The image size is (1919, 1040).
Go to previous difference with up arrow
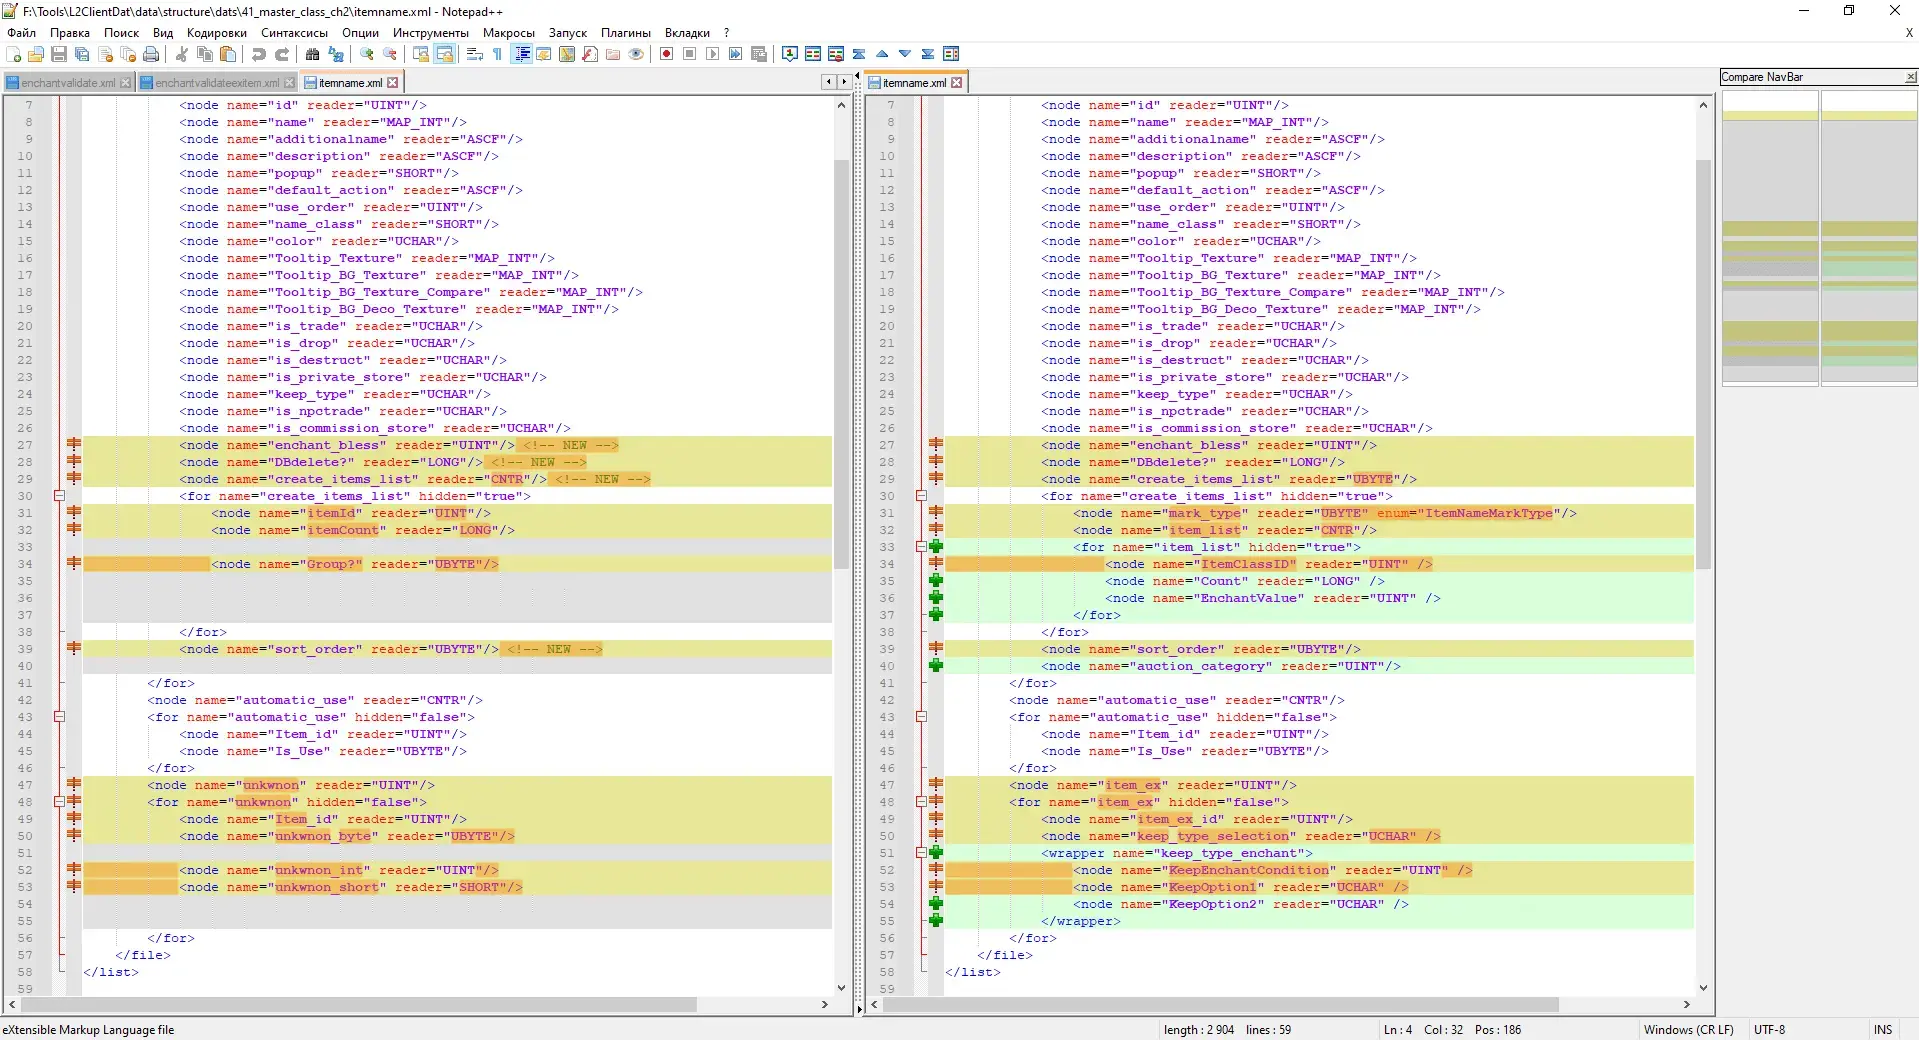[882, 54]
